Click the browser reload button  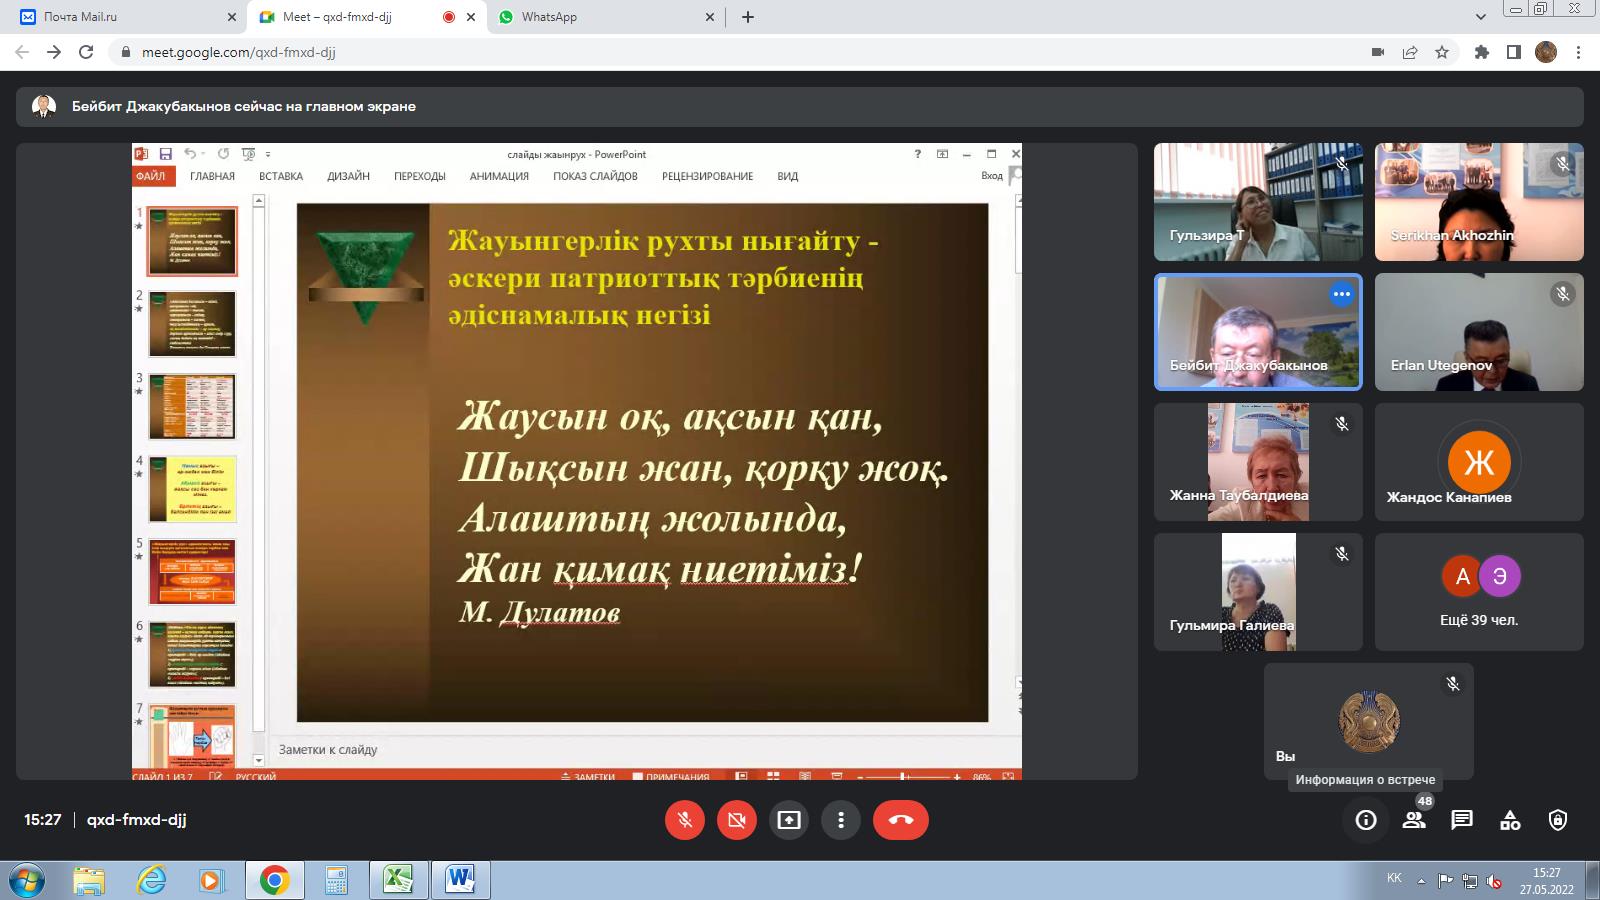[86, 52]
